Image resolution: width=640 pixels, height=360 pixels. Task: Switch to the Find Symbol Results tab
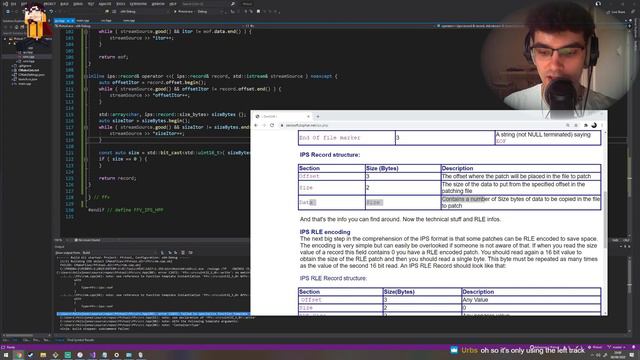[80, 340]
